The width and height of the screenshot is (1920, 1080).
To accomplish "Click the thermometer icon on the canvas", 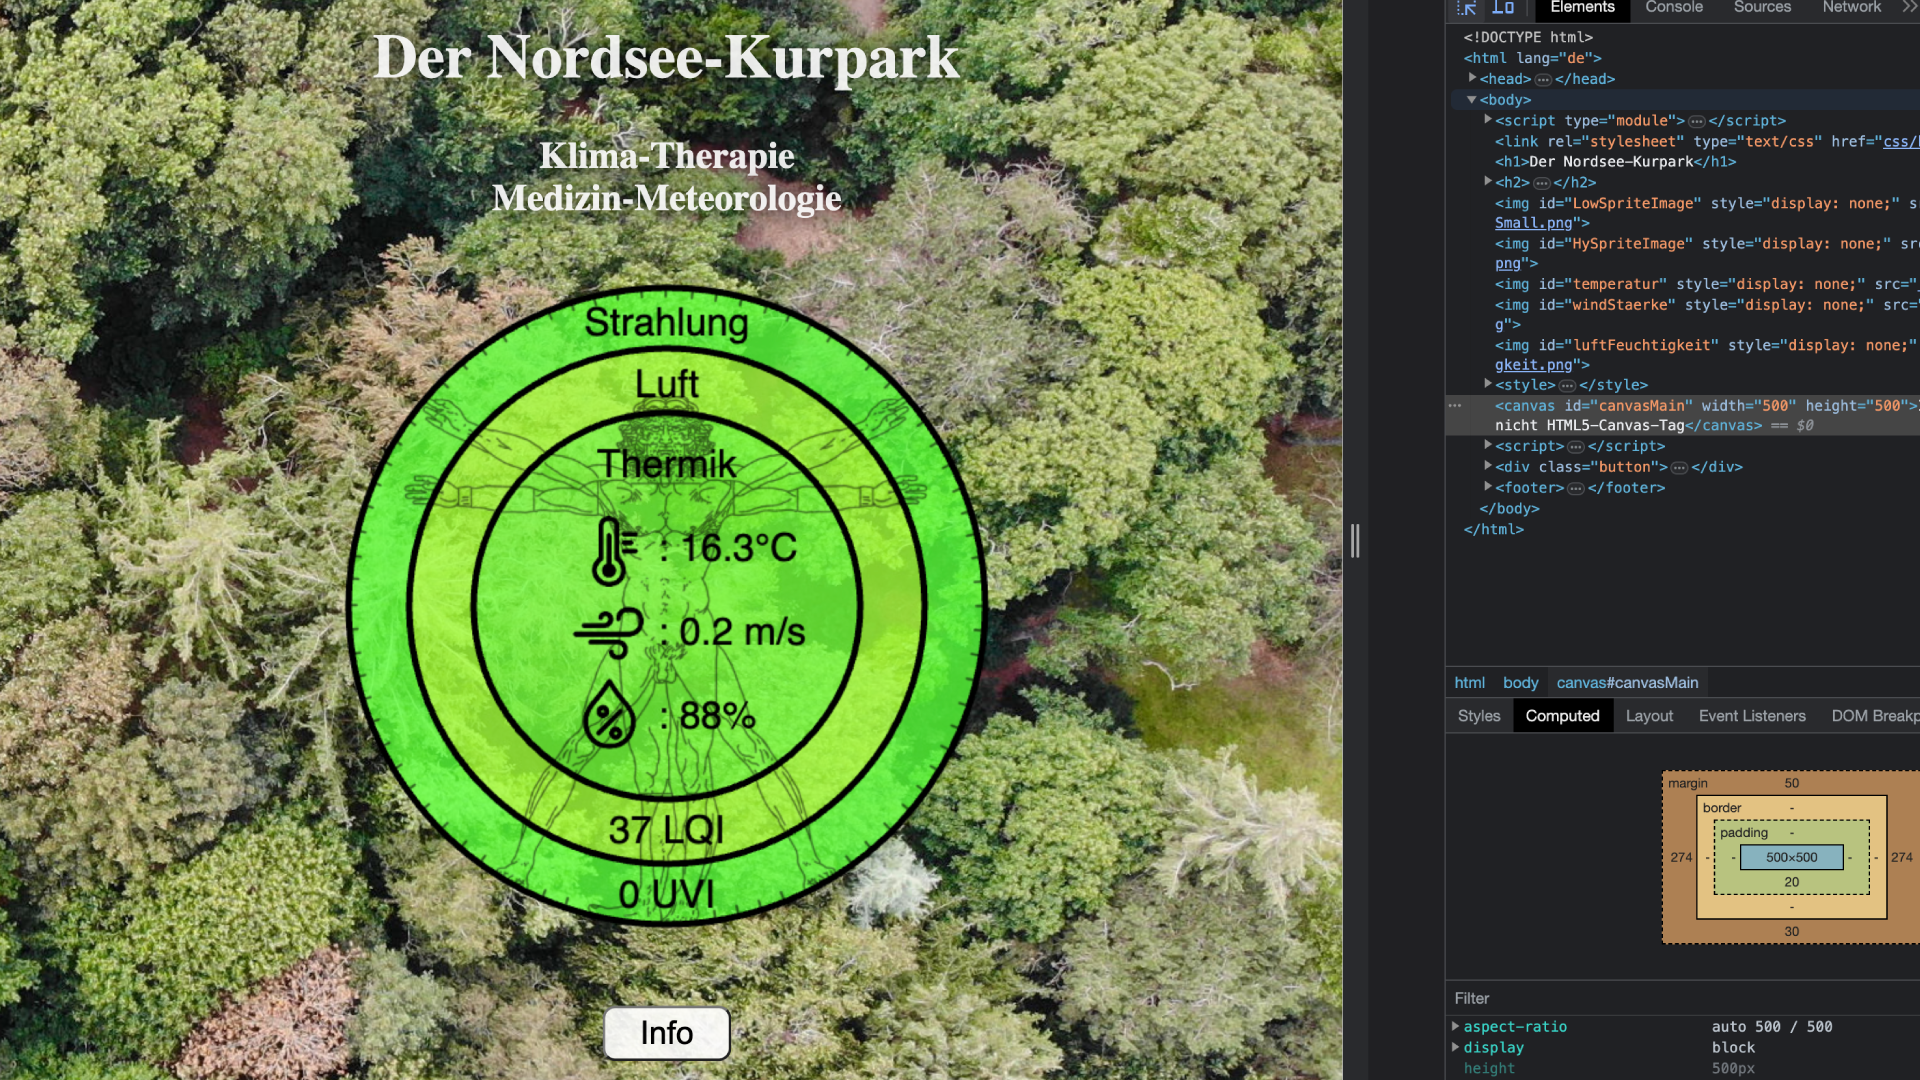I will tap(613, 551).
